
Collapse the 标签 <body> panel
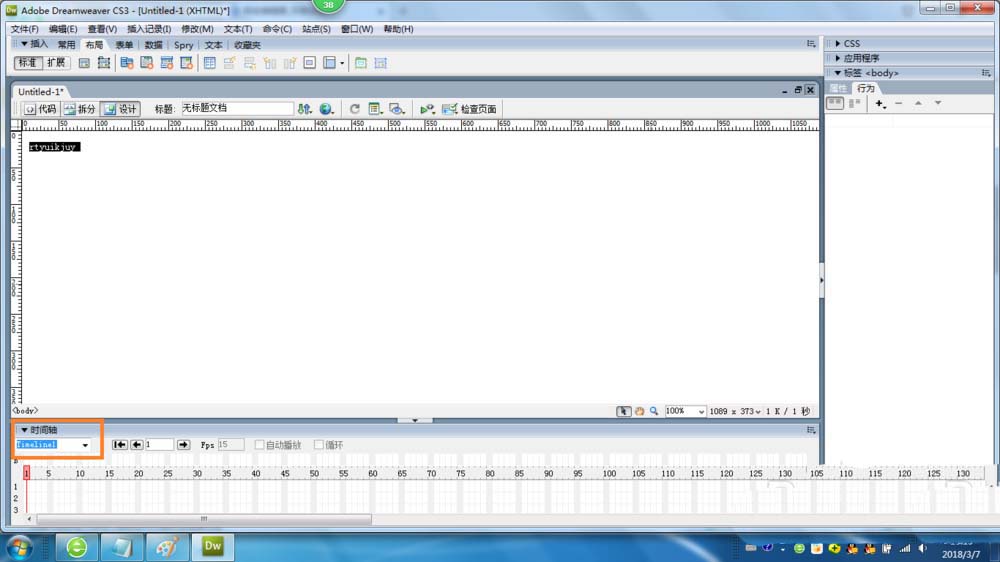(838, 73)
